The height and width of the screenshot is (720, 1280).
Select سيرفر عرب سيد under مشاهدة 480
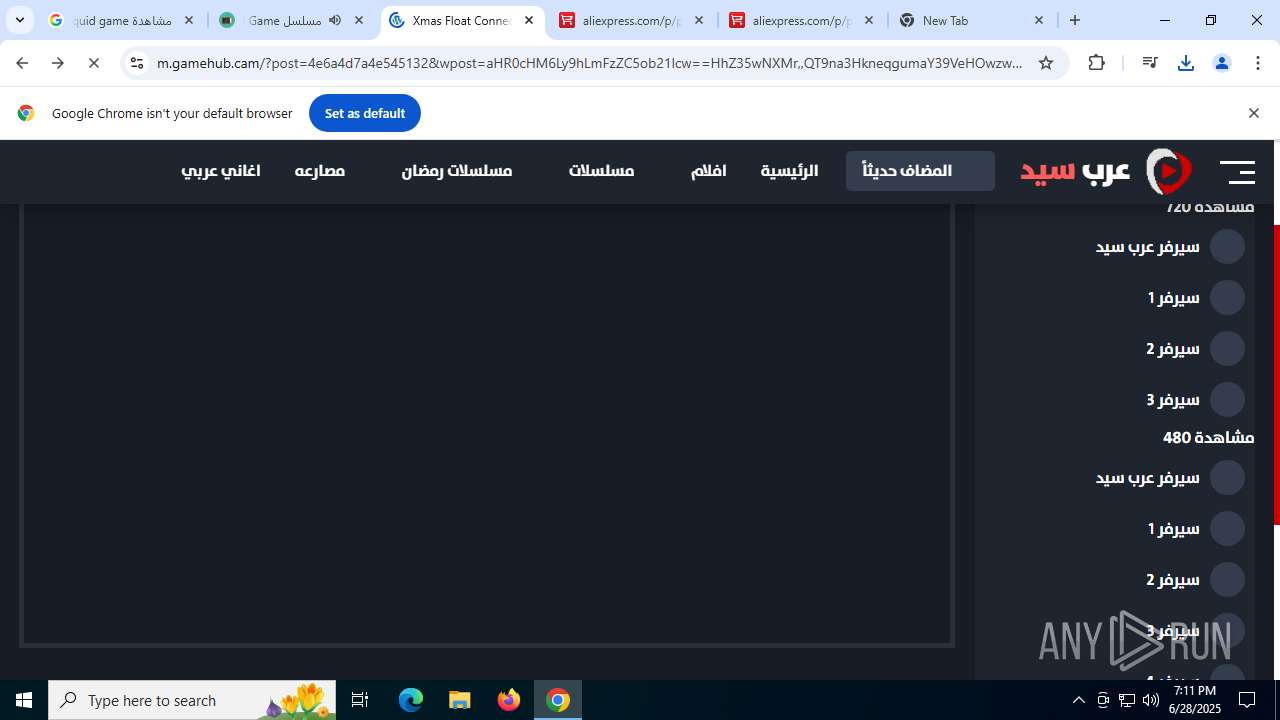click(x=1170, y=477)
